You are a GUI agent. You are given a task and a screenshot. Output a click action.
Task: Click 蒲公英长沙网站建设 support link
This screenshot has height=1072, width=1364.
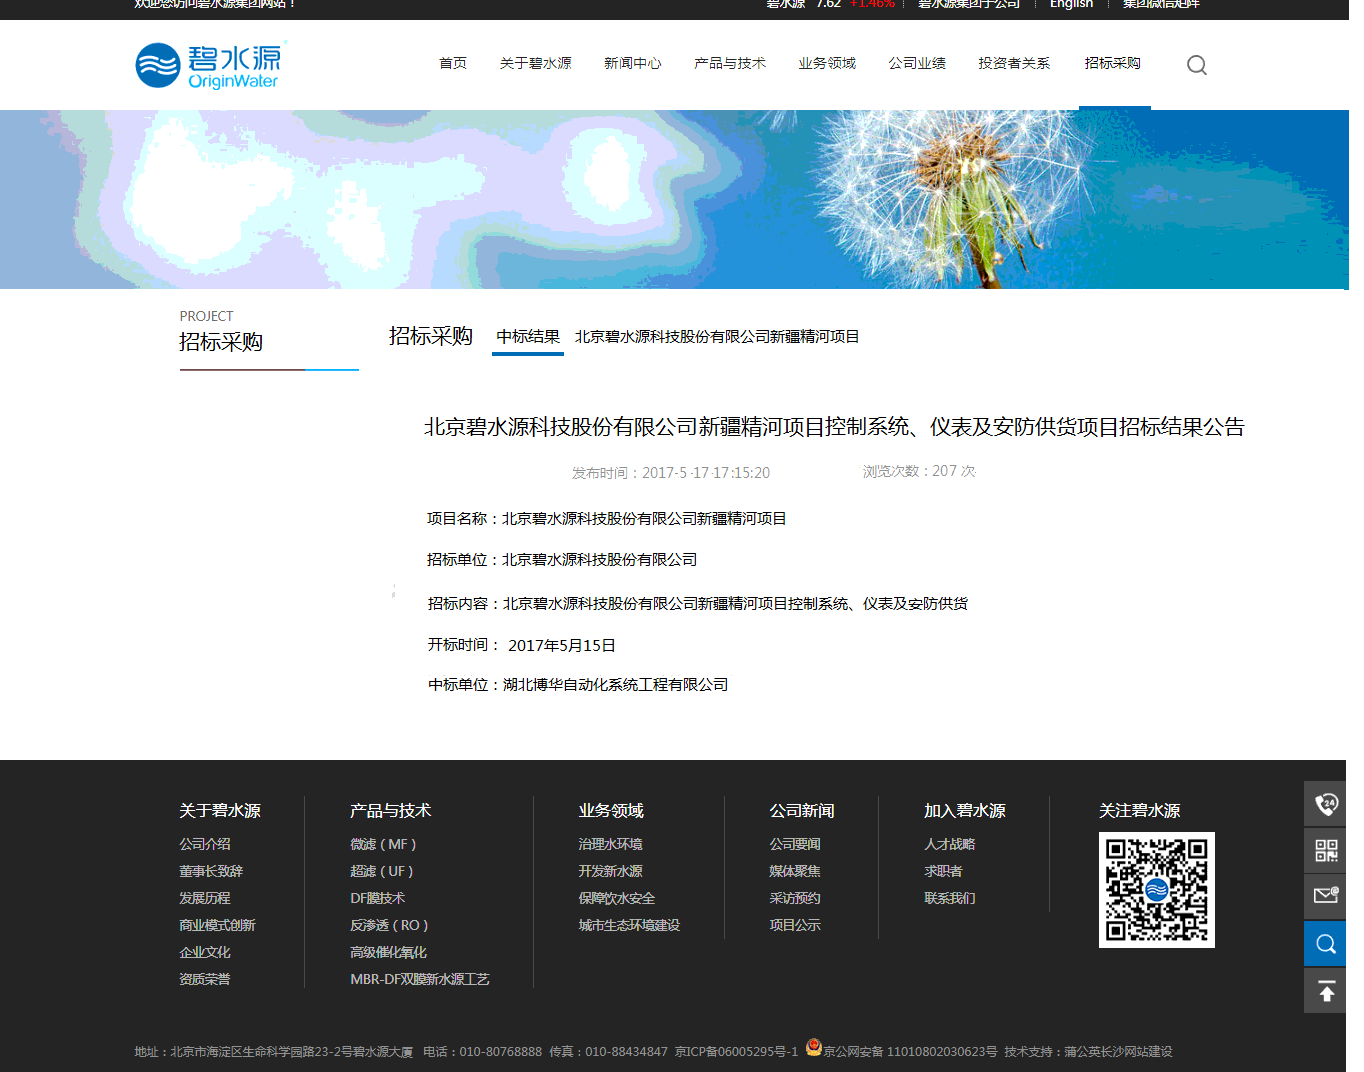point(1118,1051)
